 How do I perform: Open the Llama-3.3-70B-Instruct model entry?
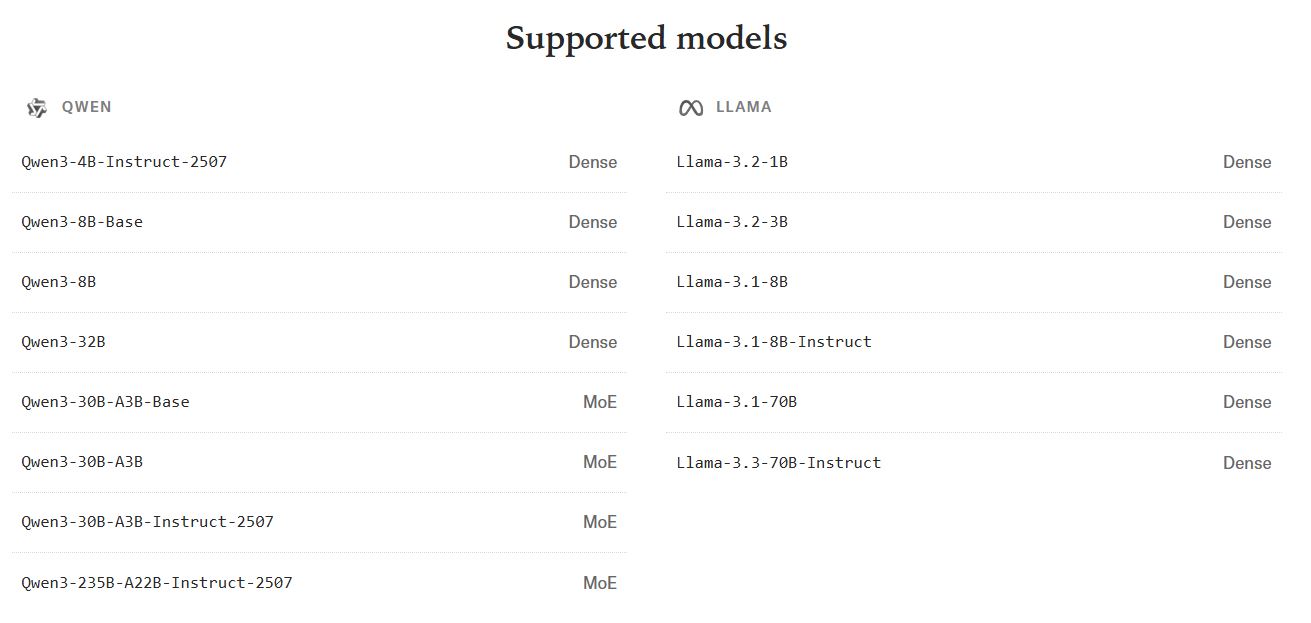pos(779,463)
